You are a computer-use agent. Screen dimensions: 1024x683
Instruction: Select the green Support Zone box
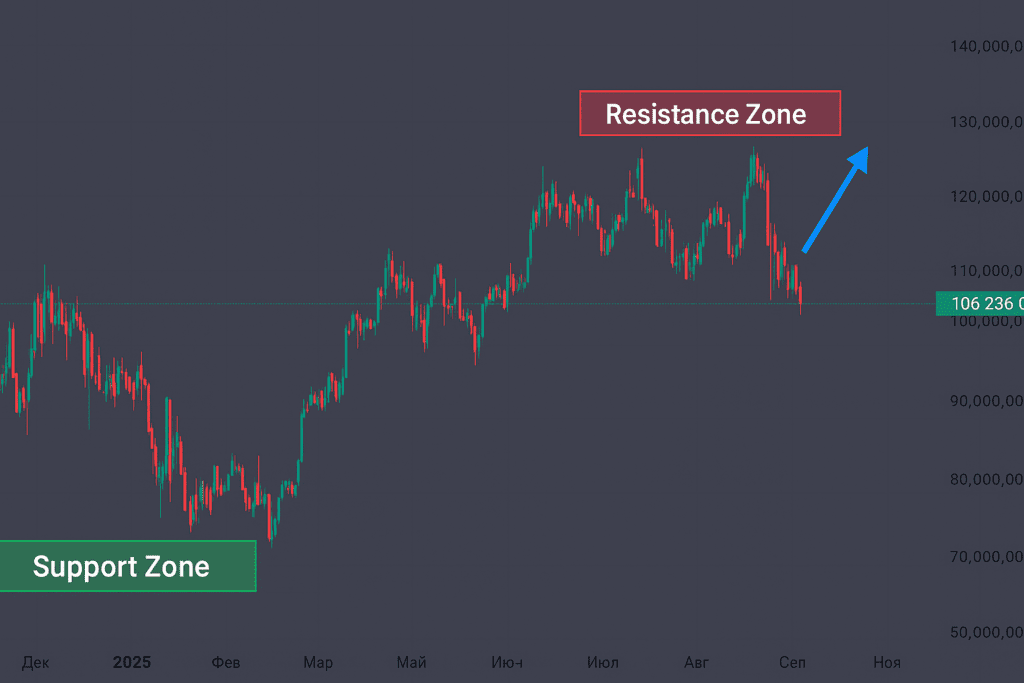click(x=127, y=566)
